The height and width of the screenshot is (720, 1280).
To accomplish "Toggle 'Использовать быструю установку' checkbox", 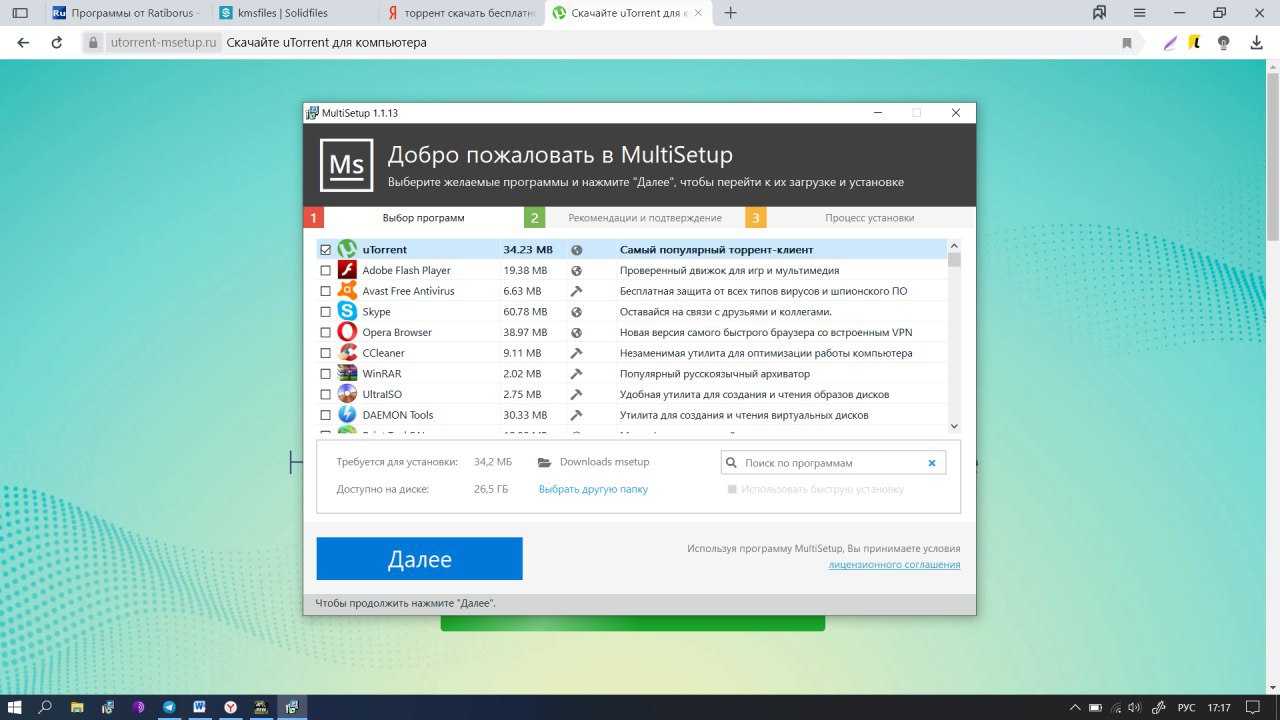I will [x=732, y=489].
